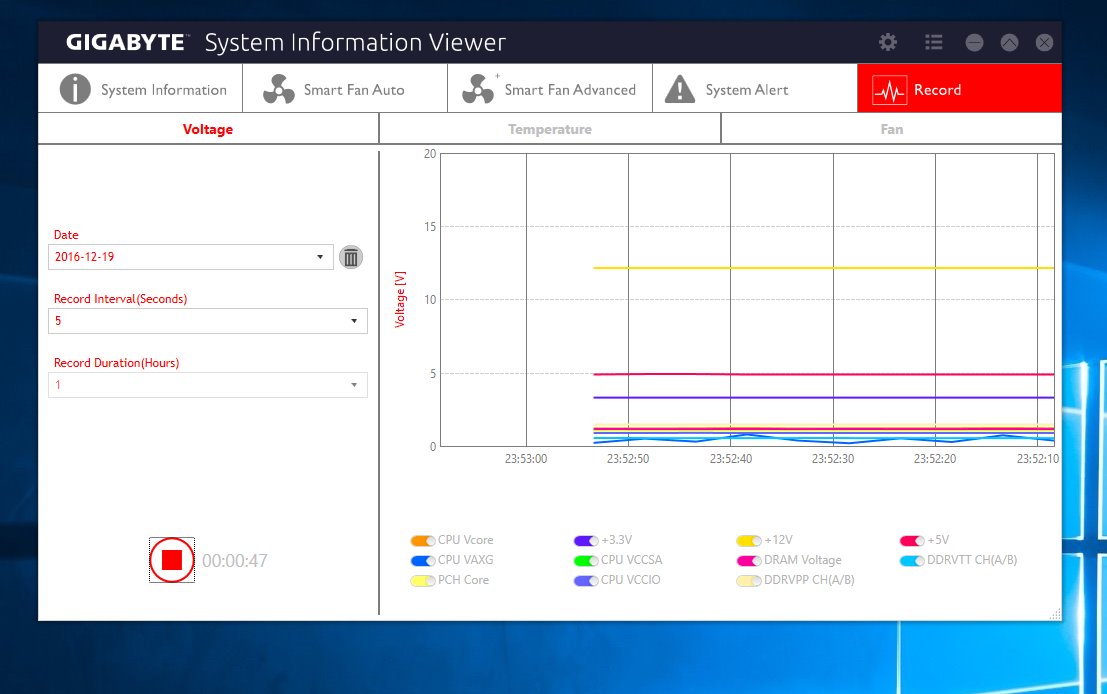Switch to the Fan tab
Image resolution: width=1107 pixels, height=694 pixels.
891,129
